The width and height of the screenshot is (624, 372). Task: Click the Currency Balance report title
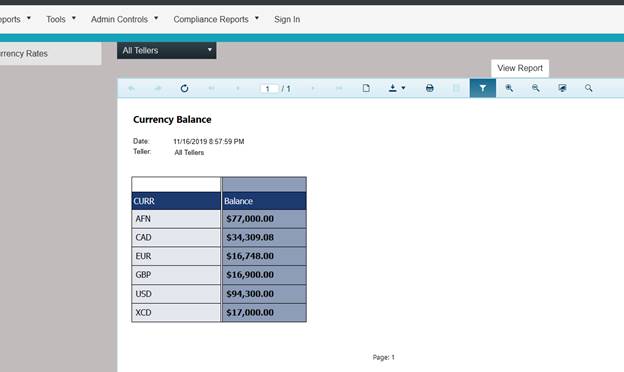[172, 119]
